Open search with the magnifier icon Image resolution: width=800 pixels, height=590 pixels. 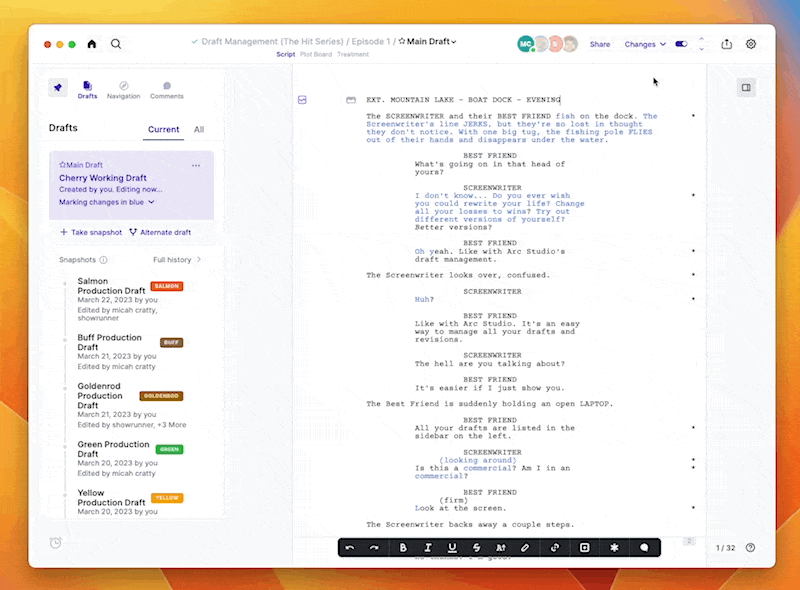[x=116, y=44]
